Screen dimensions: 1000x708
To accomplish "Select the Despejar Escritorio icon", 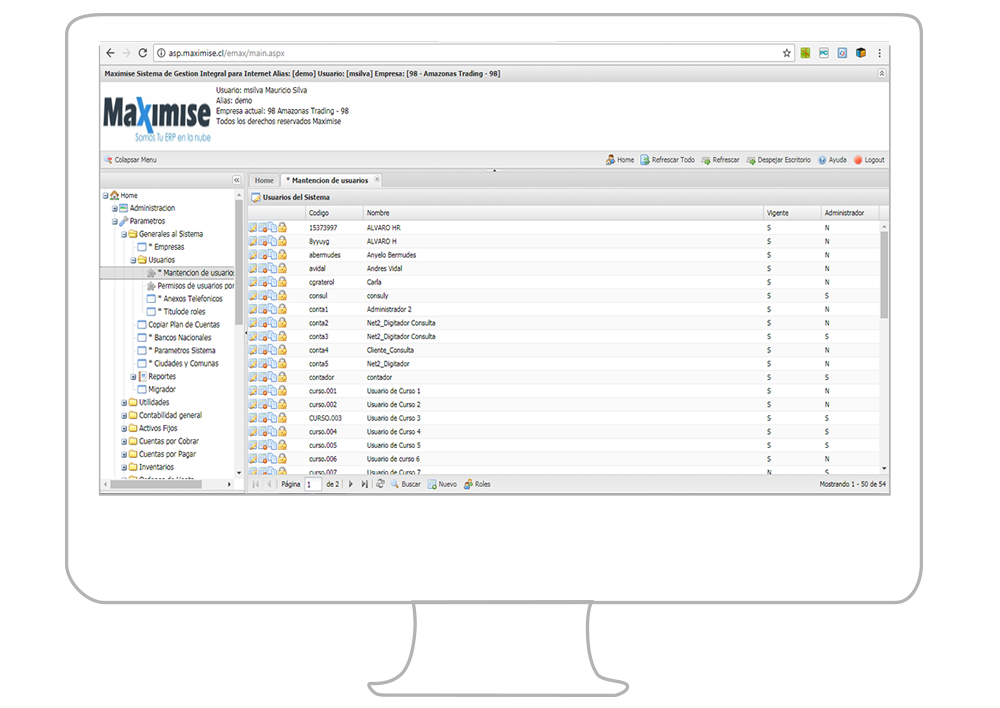I will tap(751, 160).
